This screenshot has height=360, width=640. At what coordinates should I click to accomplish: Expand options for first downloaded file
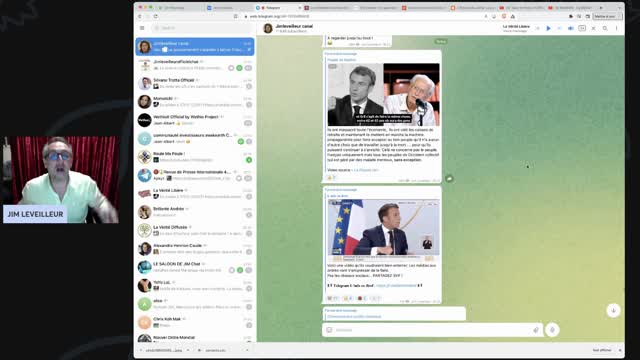188,350
